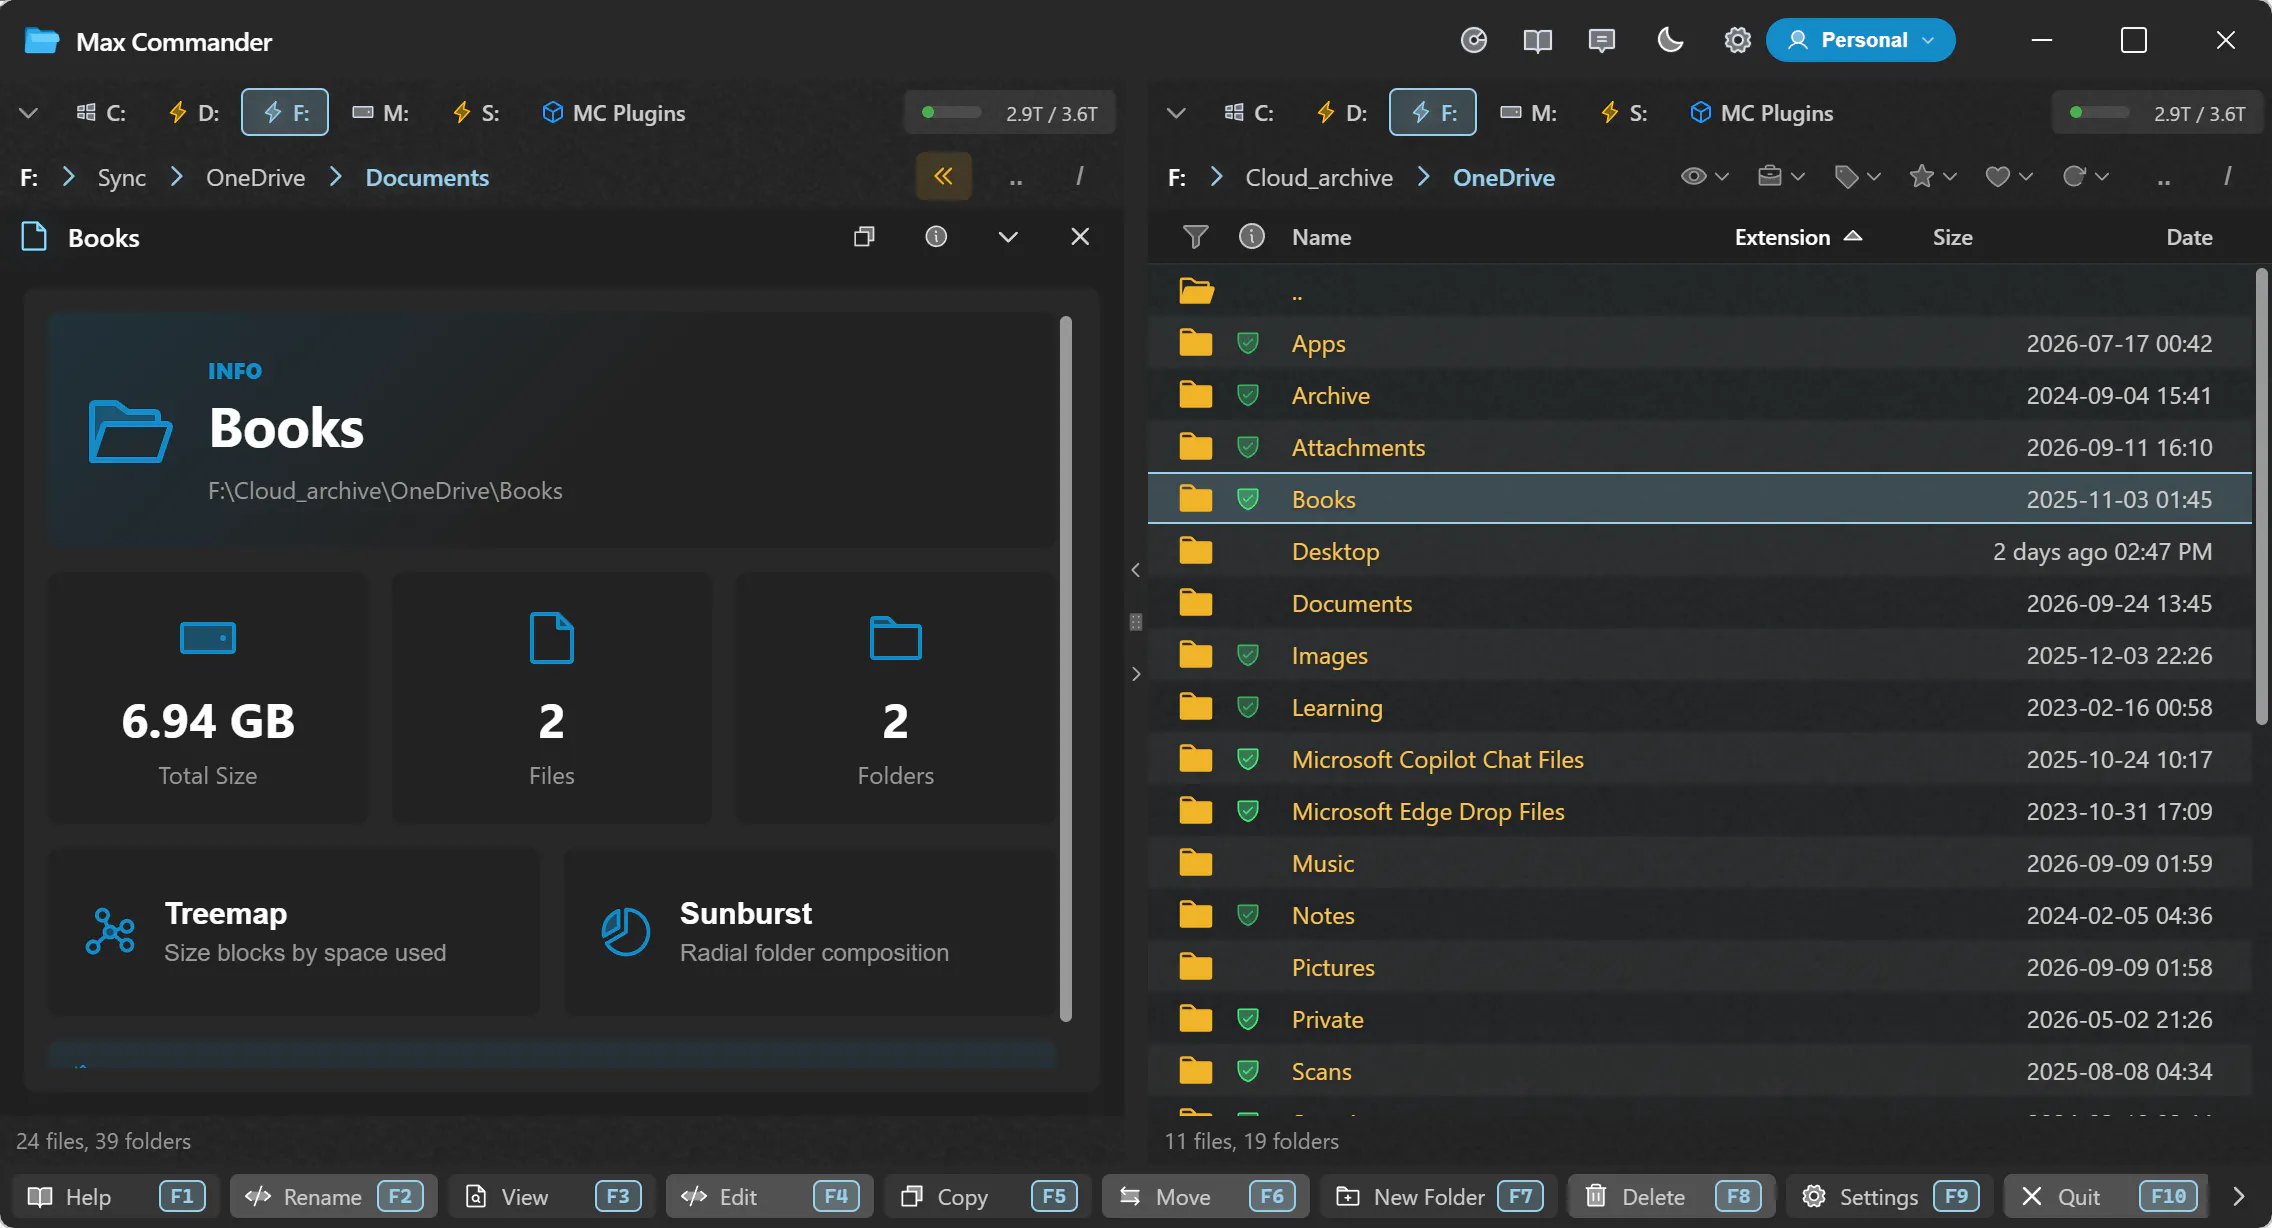The width and height of the screenshot is (2272, 1228).
Task: Open the star favorites dropdown
Action: coord(1932,177)
